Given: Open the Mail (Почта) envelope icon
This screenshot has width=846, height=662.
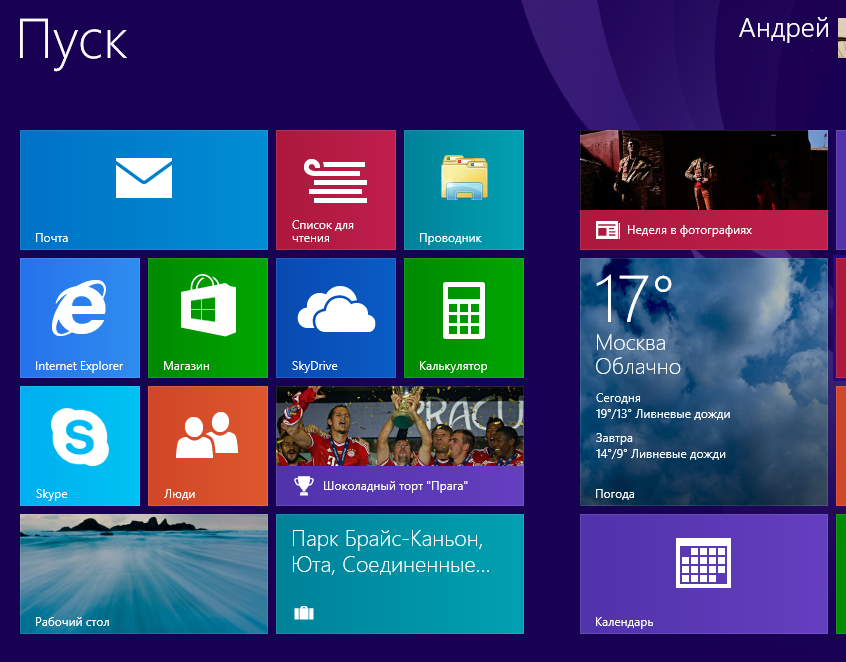Looking at the screenshot, I should (144, 178).
